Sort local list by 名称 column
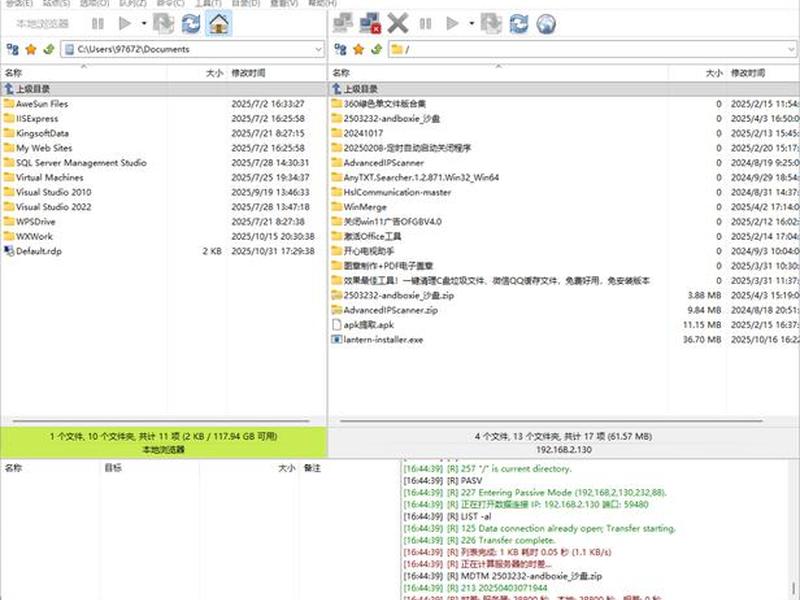The width and height of the screenshot is (800, 600). point(84,73)
